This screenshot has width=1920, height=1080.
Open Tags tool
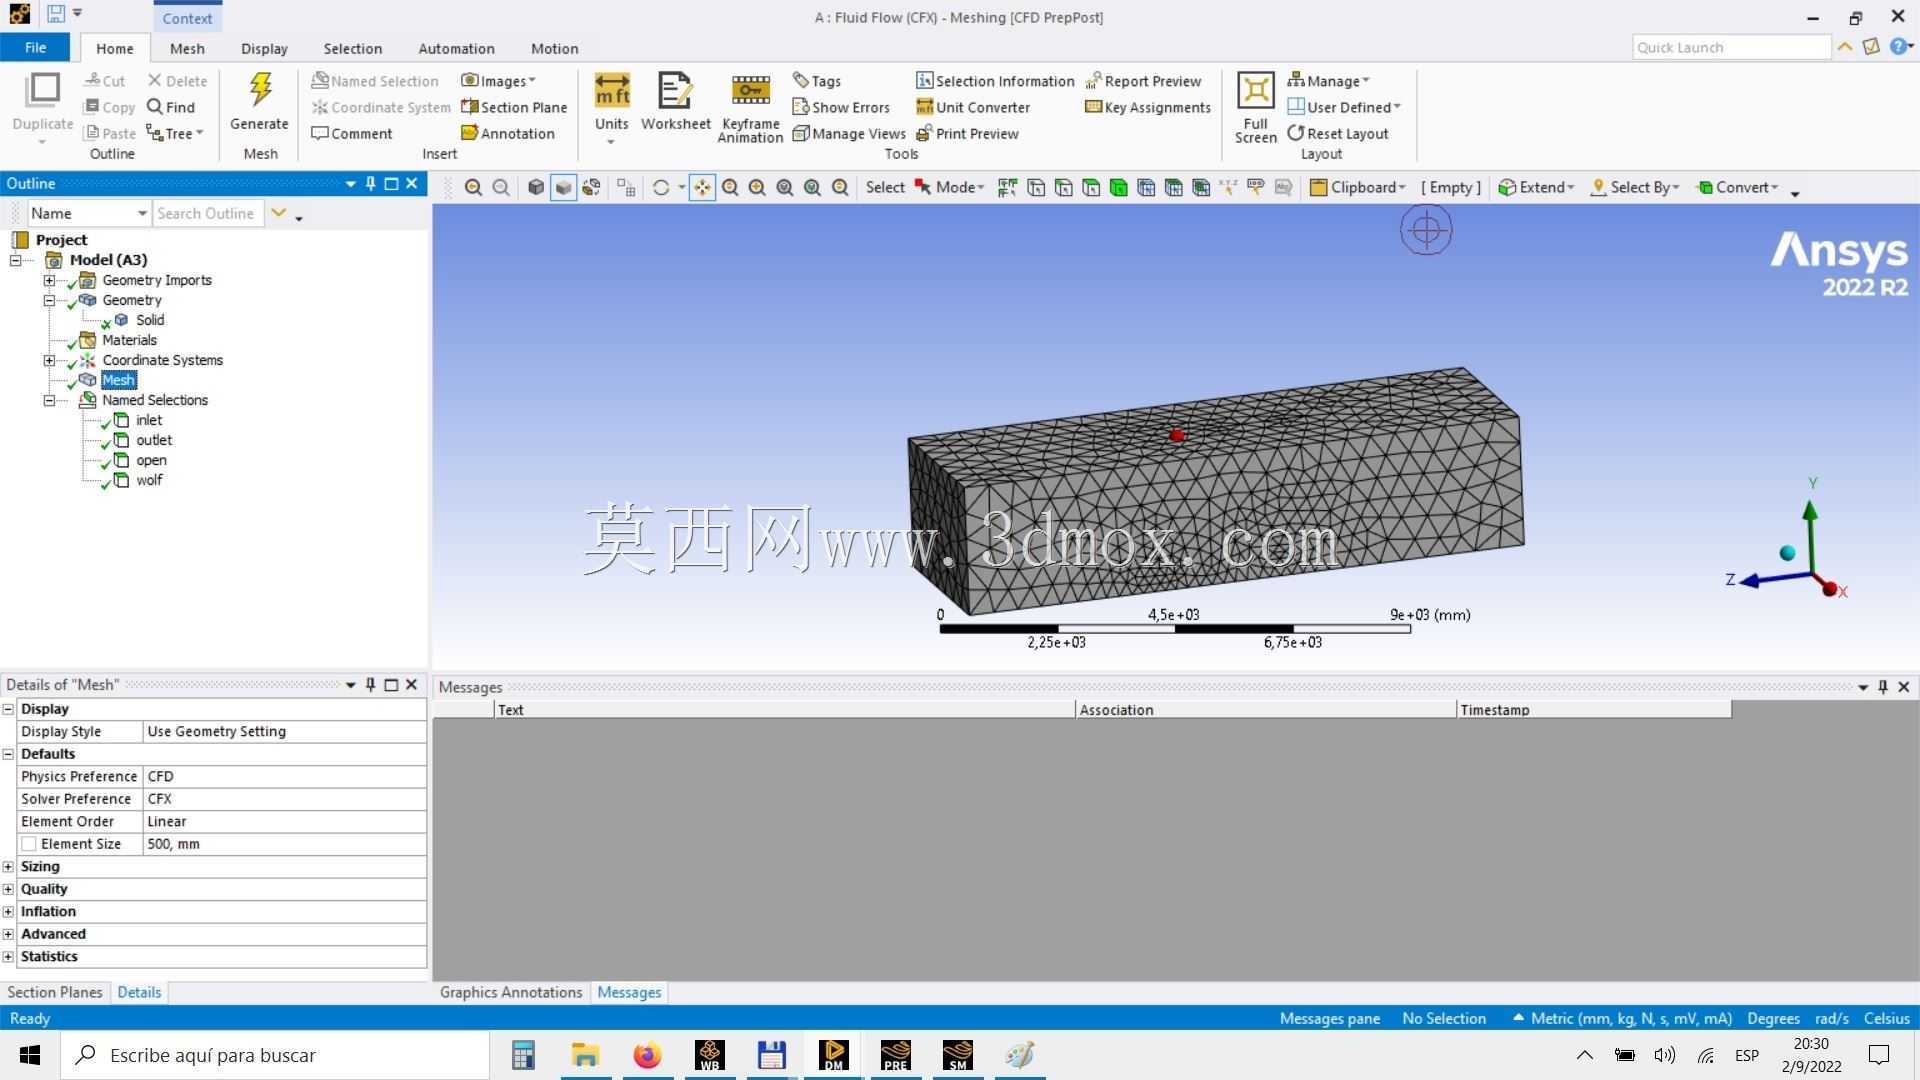tap(817, 81)
